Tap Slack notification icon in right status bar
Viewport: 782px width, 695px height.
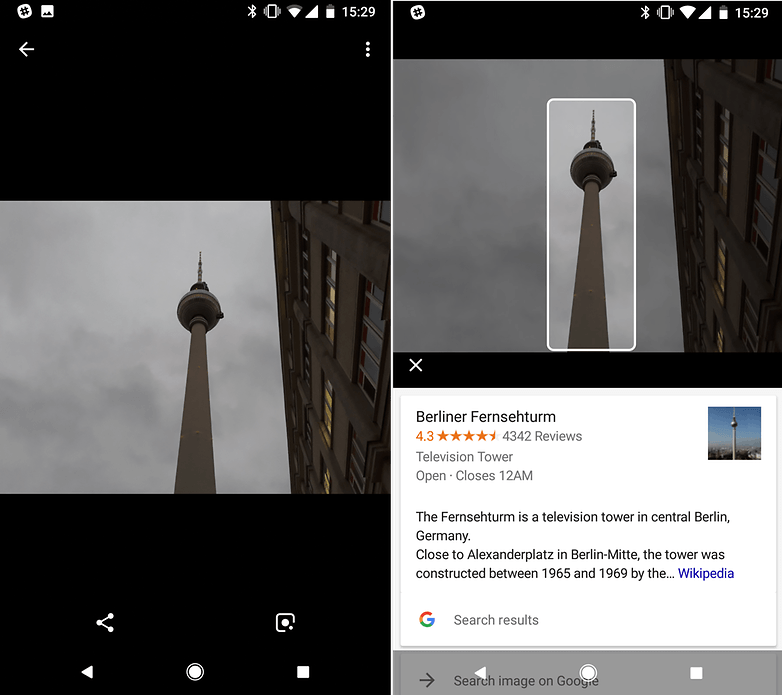click(417, 12)
